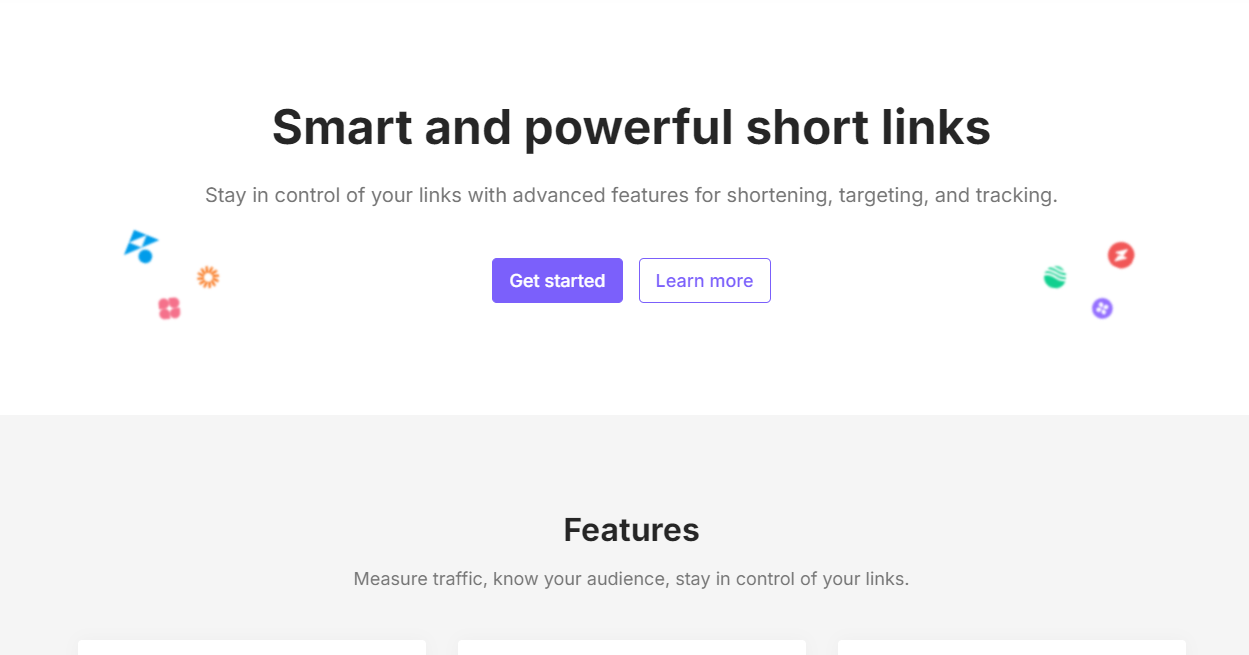
Task: Click the word "shortening" in the tagline
Action: pyautogui.click(x=779, y=195)
